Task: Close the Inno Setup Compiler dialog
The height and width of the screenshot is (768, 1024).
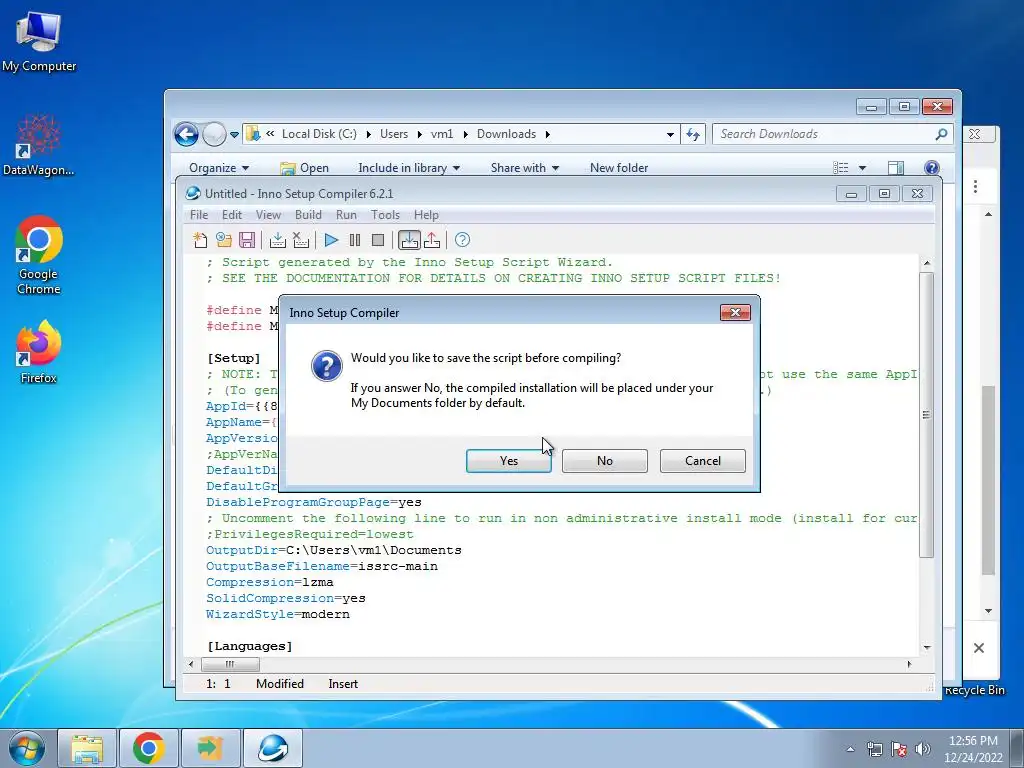Action: 735,313
